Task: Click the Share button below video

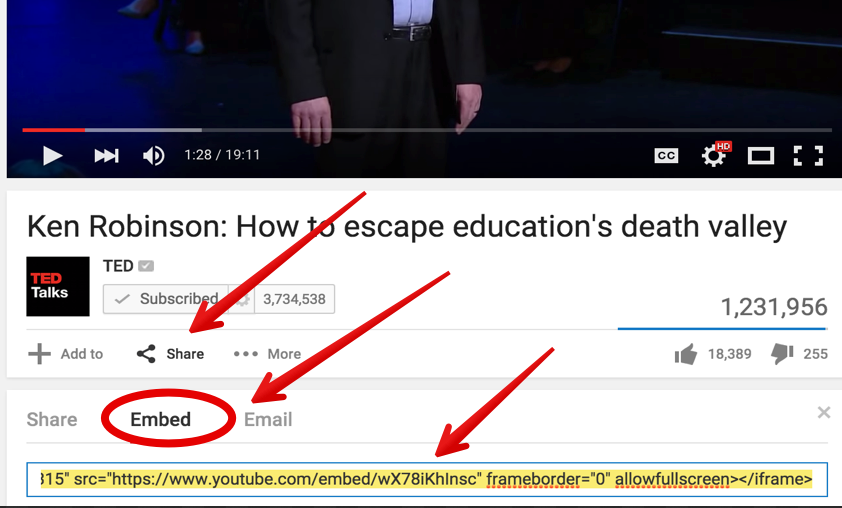Action: click(170, 354)
